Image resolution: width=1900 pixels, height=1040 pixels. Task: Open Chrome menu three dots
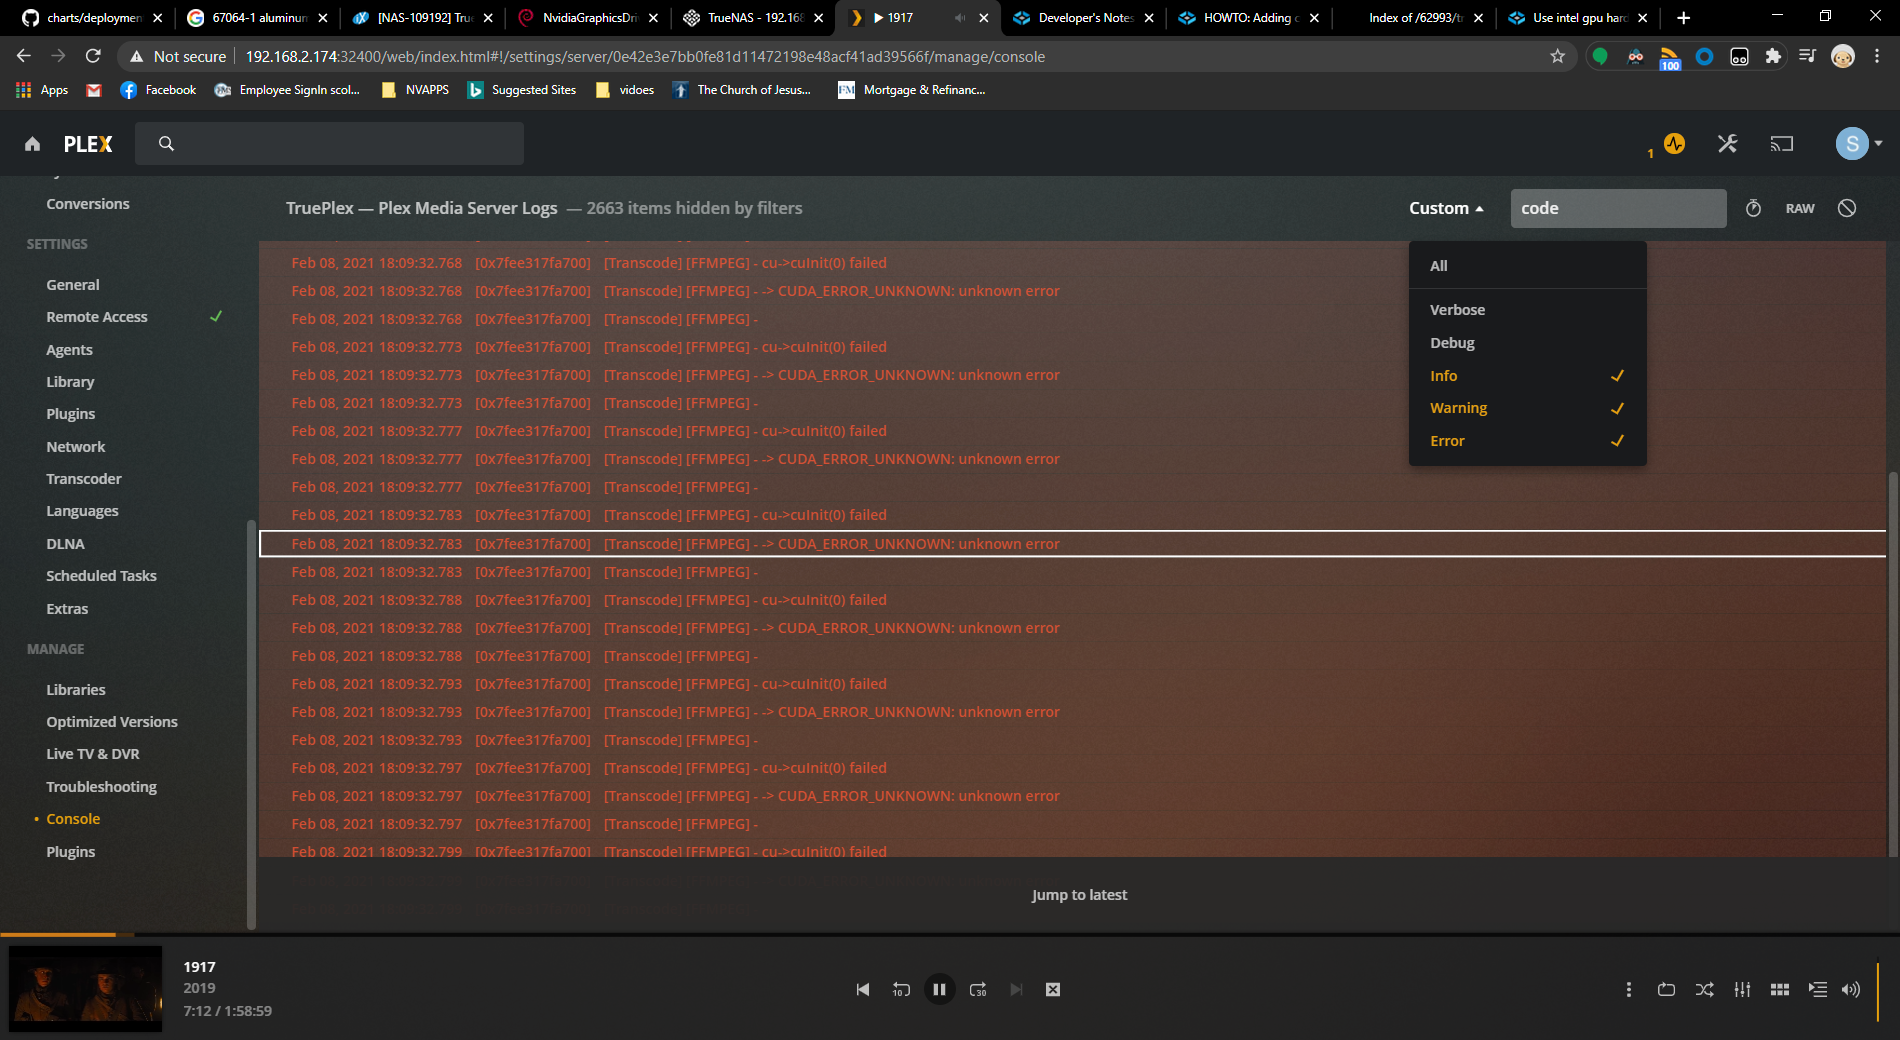[x=1877, y=57]
